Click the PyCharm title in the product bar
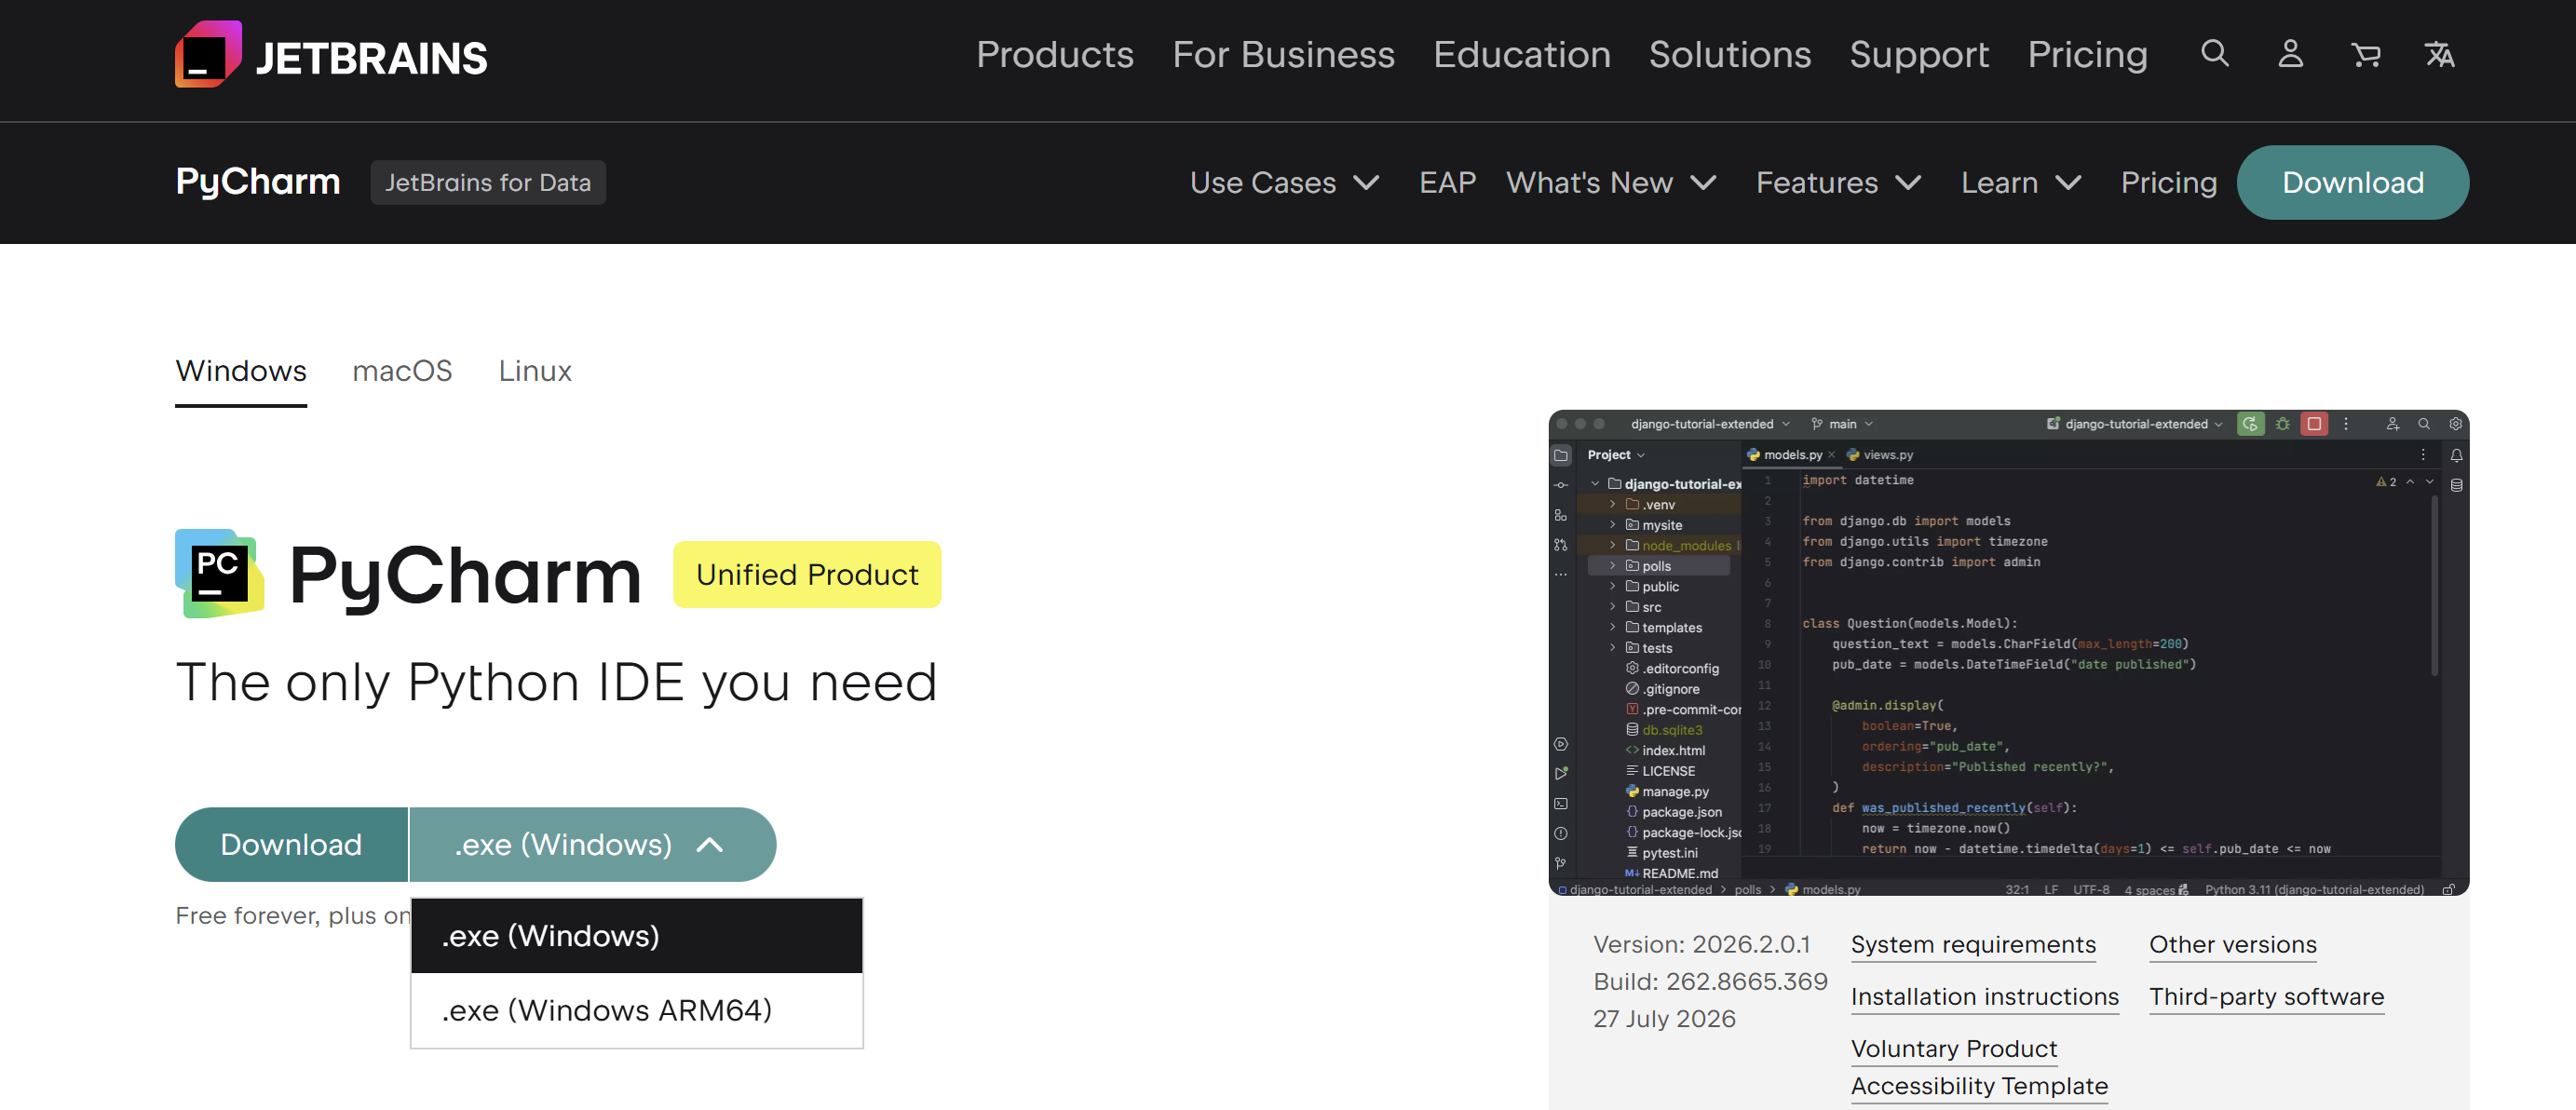The height and width of the screenshot is (1110, 2576). tap(258, 182)
